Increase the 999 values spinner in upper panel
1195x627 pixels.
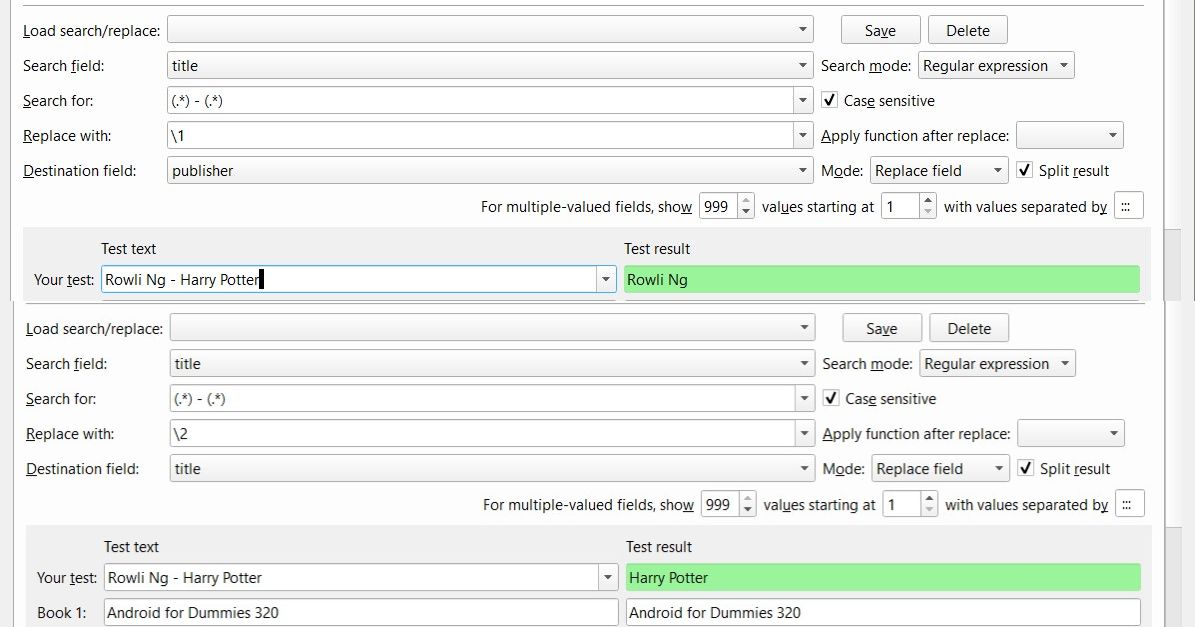tap(746, 201)
